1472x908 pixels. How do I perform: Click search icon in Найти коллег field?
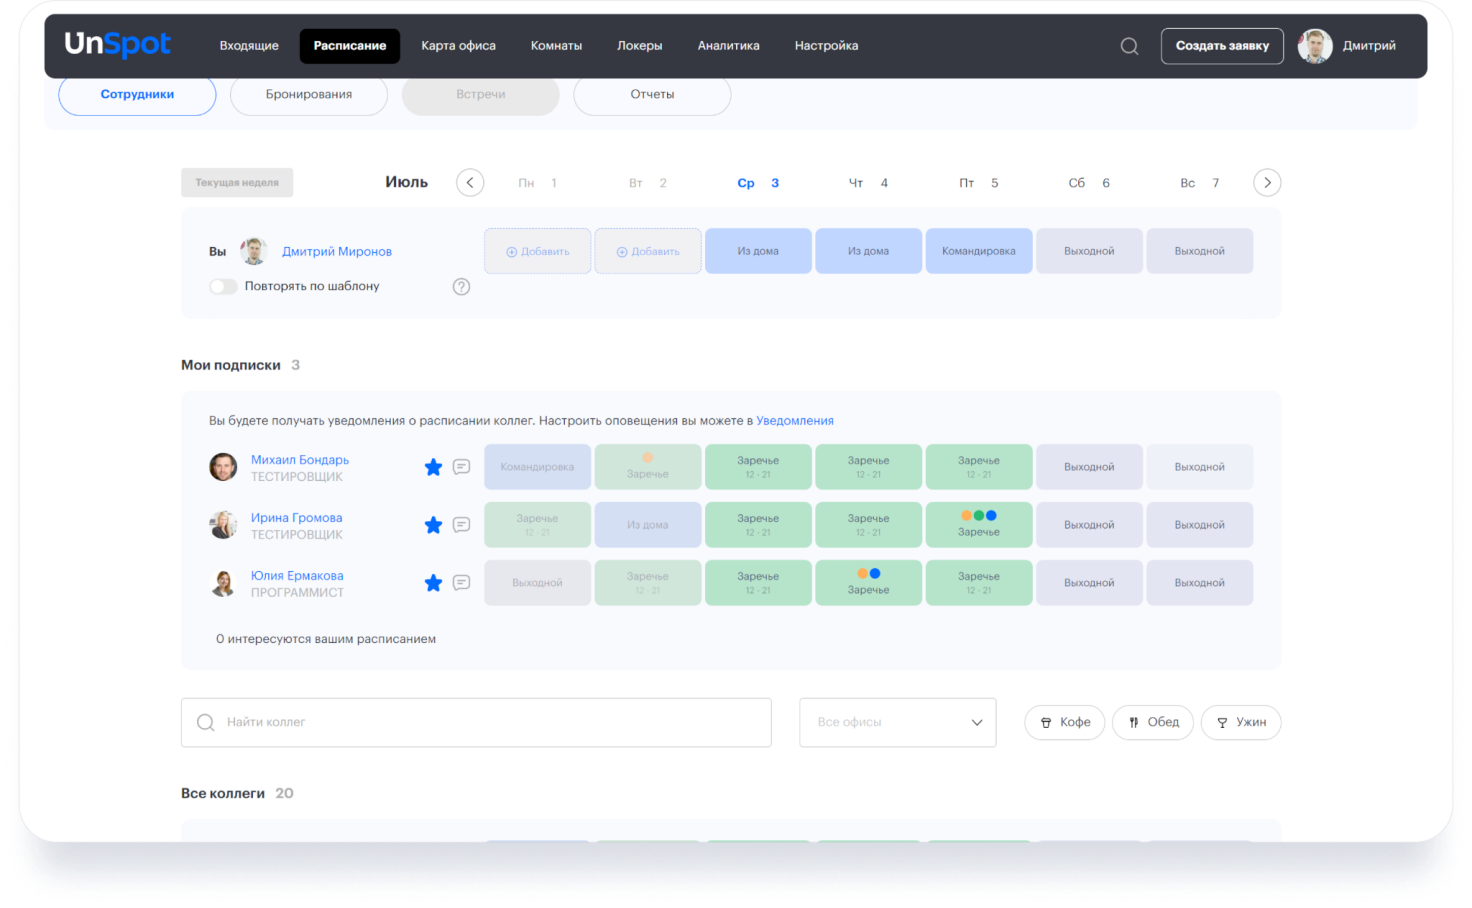coord(206,723)
